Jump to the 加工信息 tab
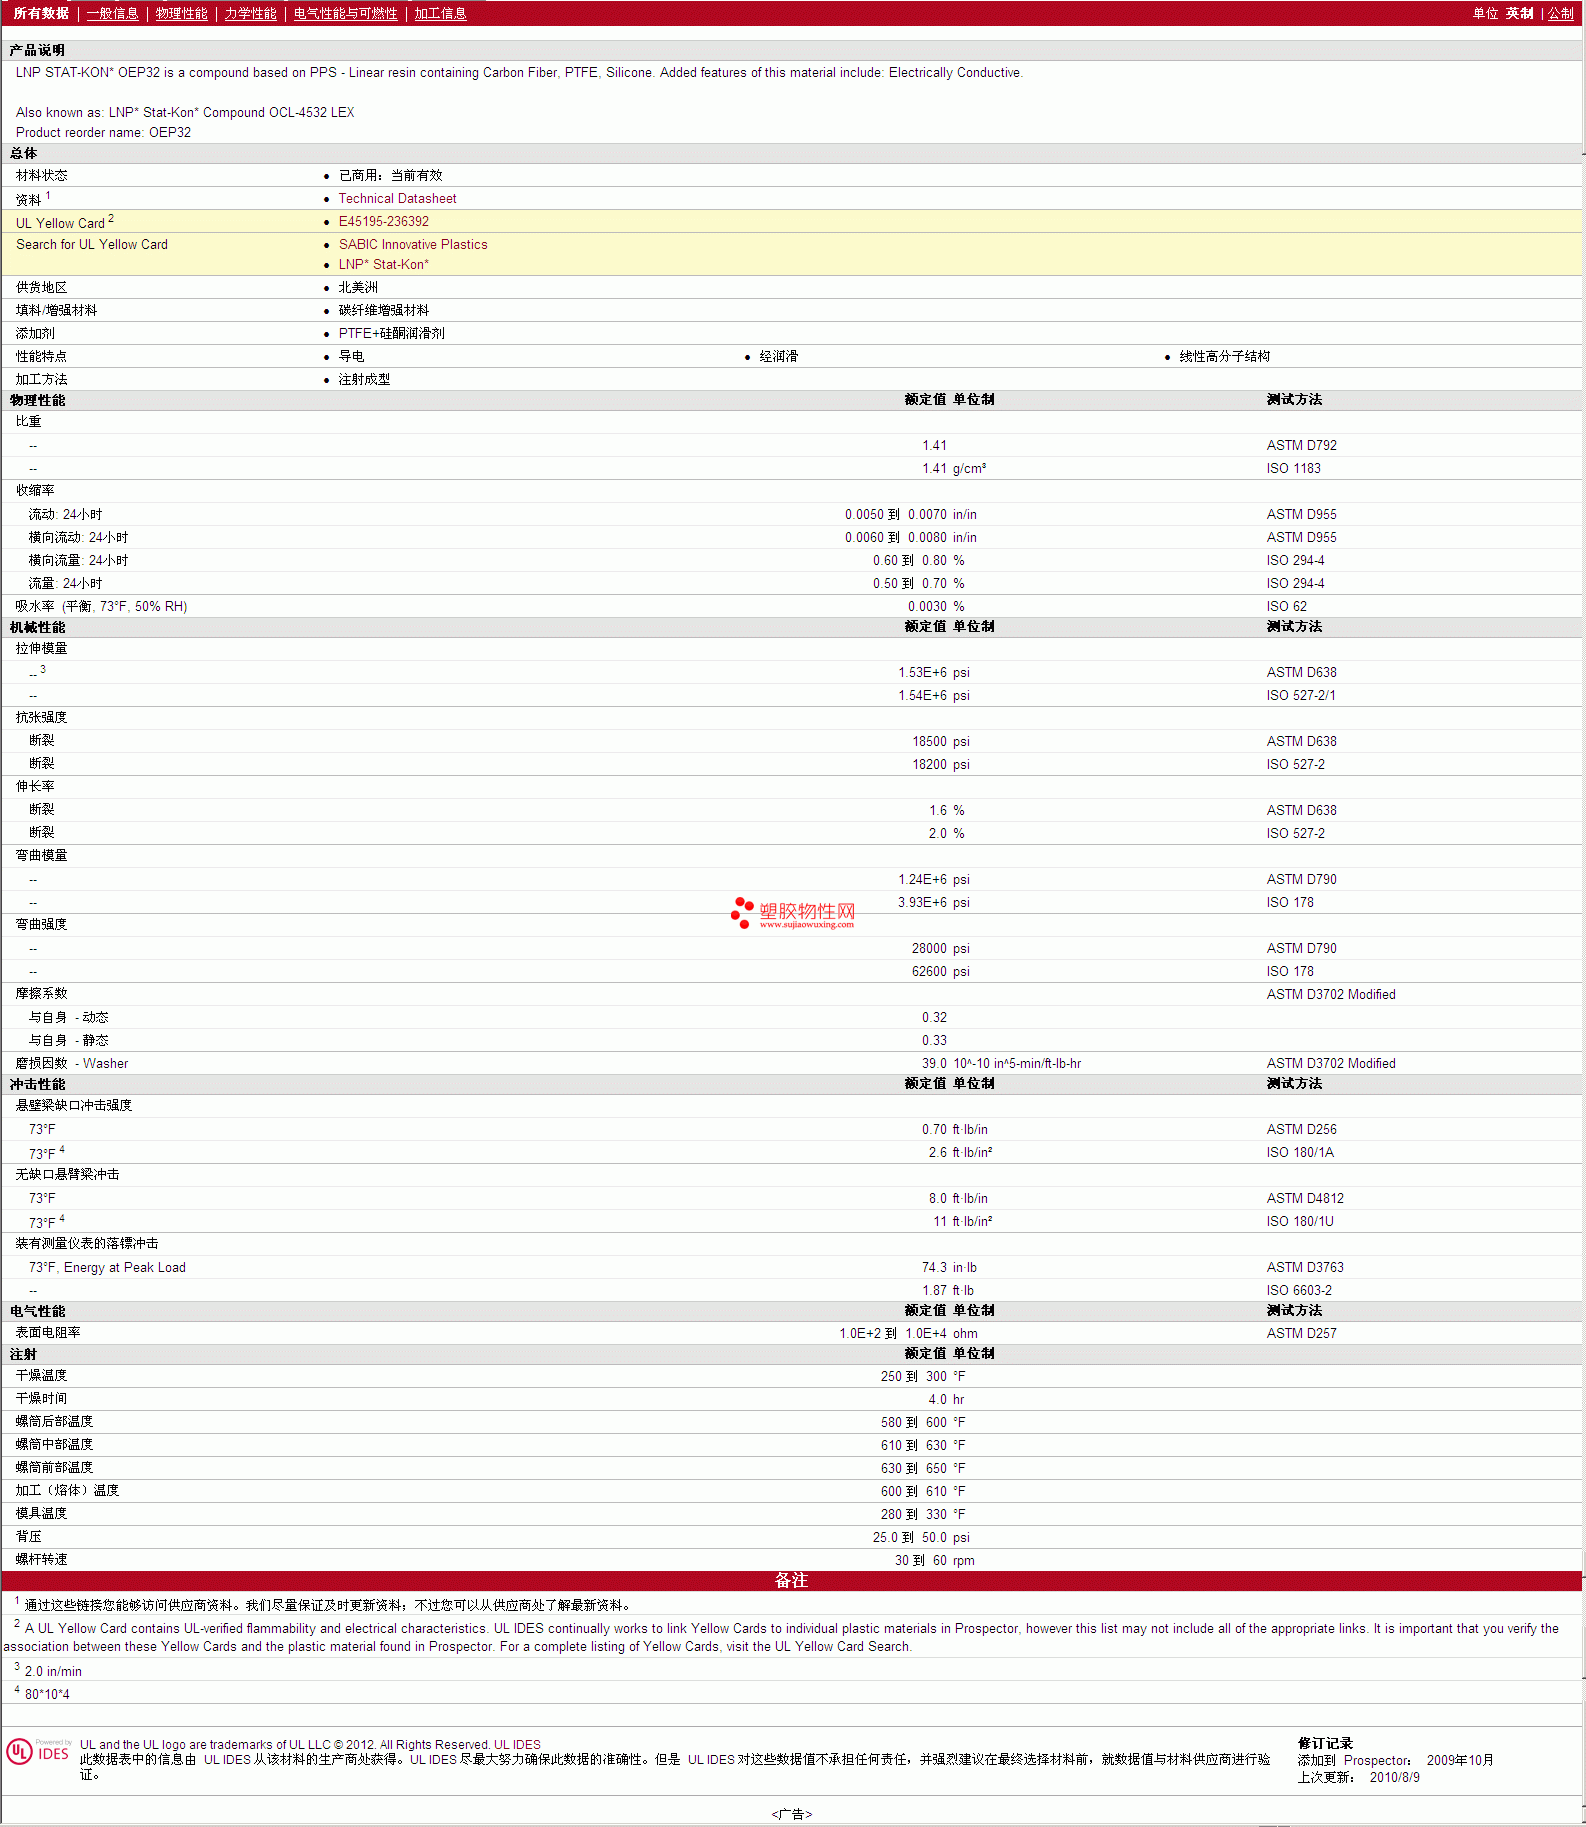This screenshot has width=1586, height=1827. pyautogui.click(x=440, y=13)
